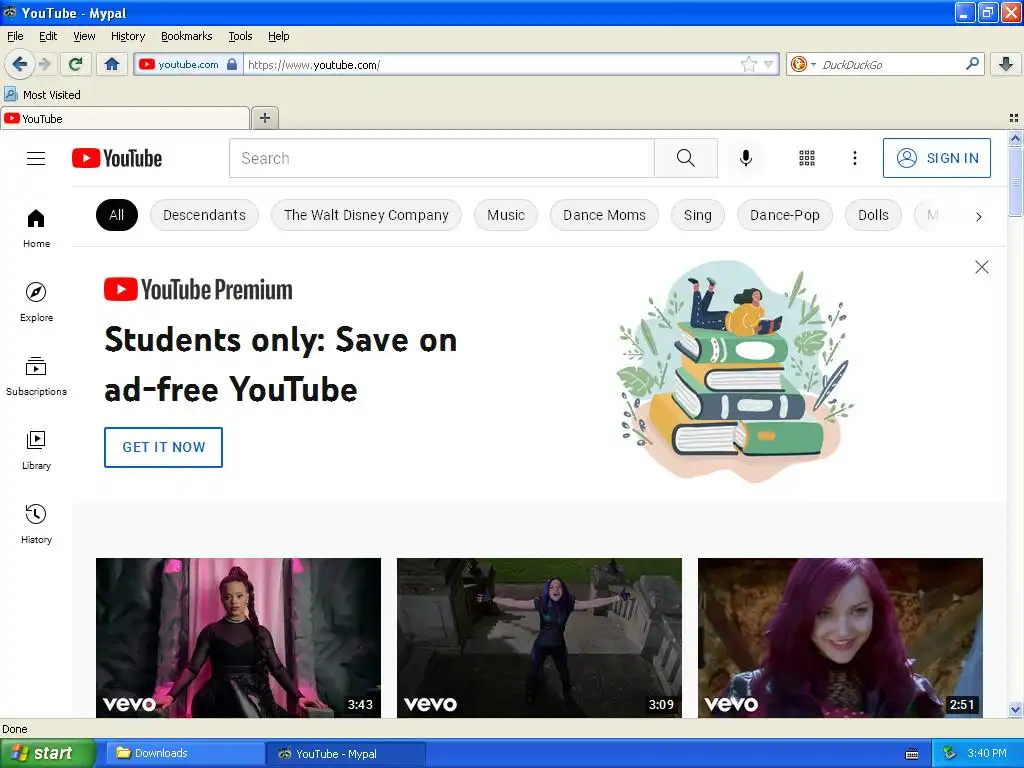Screen dimensions: 1024x768
Task: Open the Tools menu
Action: [240, 36]
